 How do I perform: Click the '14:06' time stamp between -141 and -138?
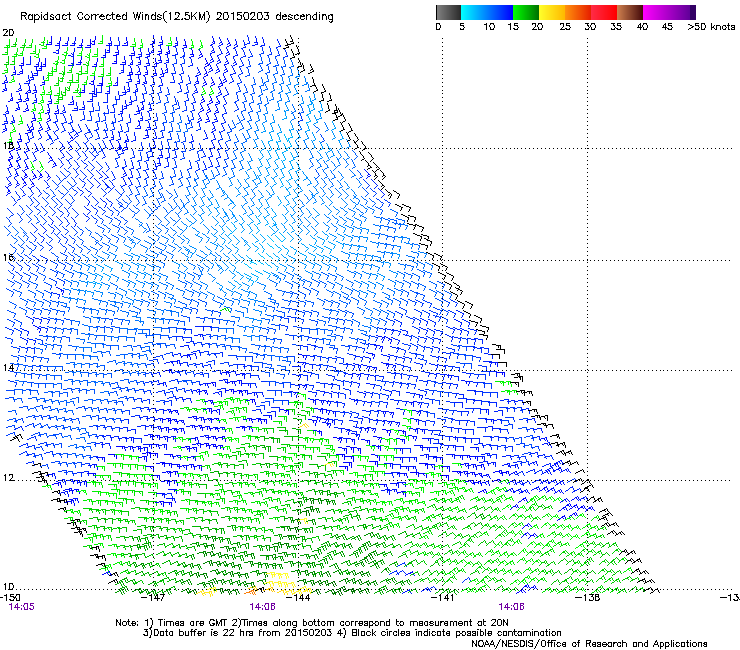coord(512,607)
